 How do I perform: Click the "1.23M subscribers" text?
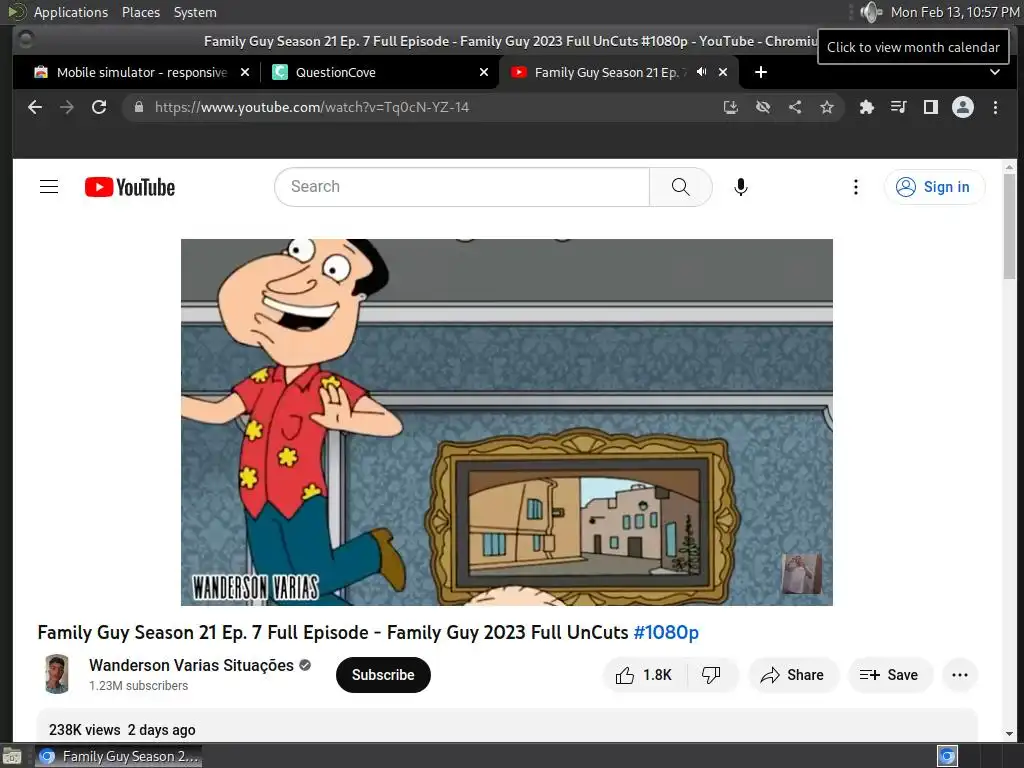(138, 686)
